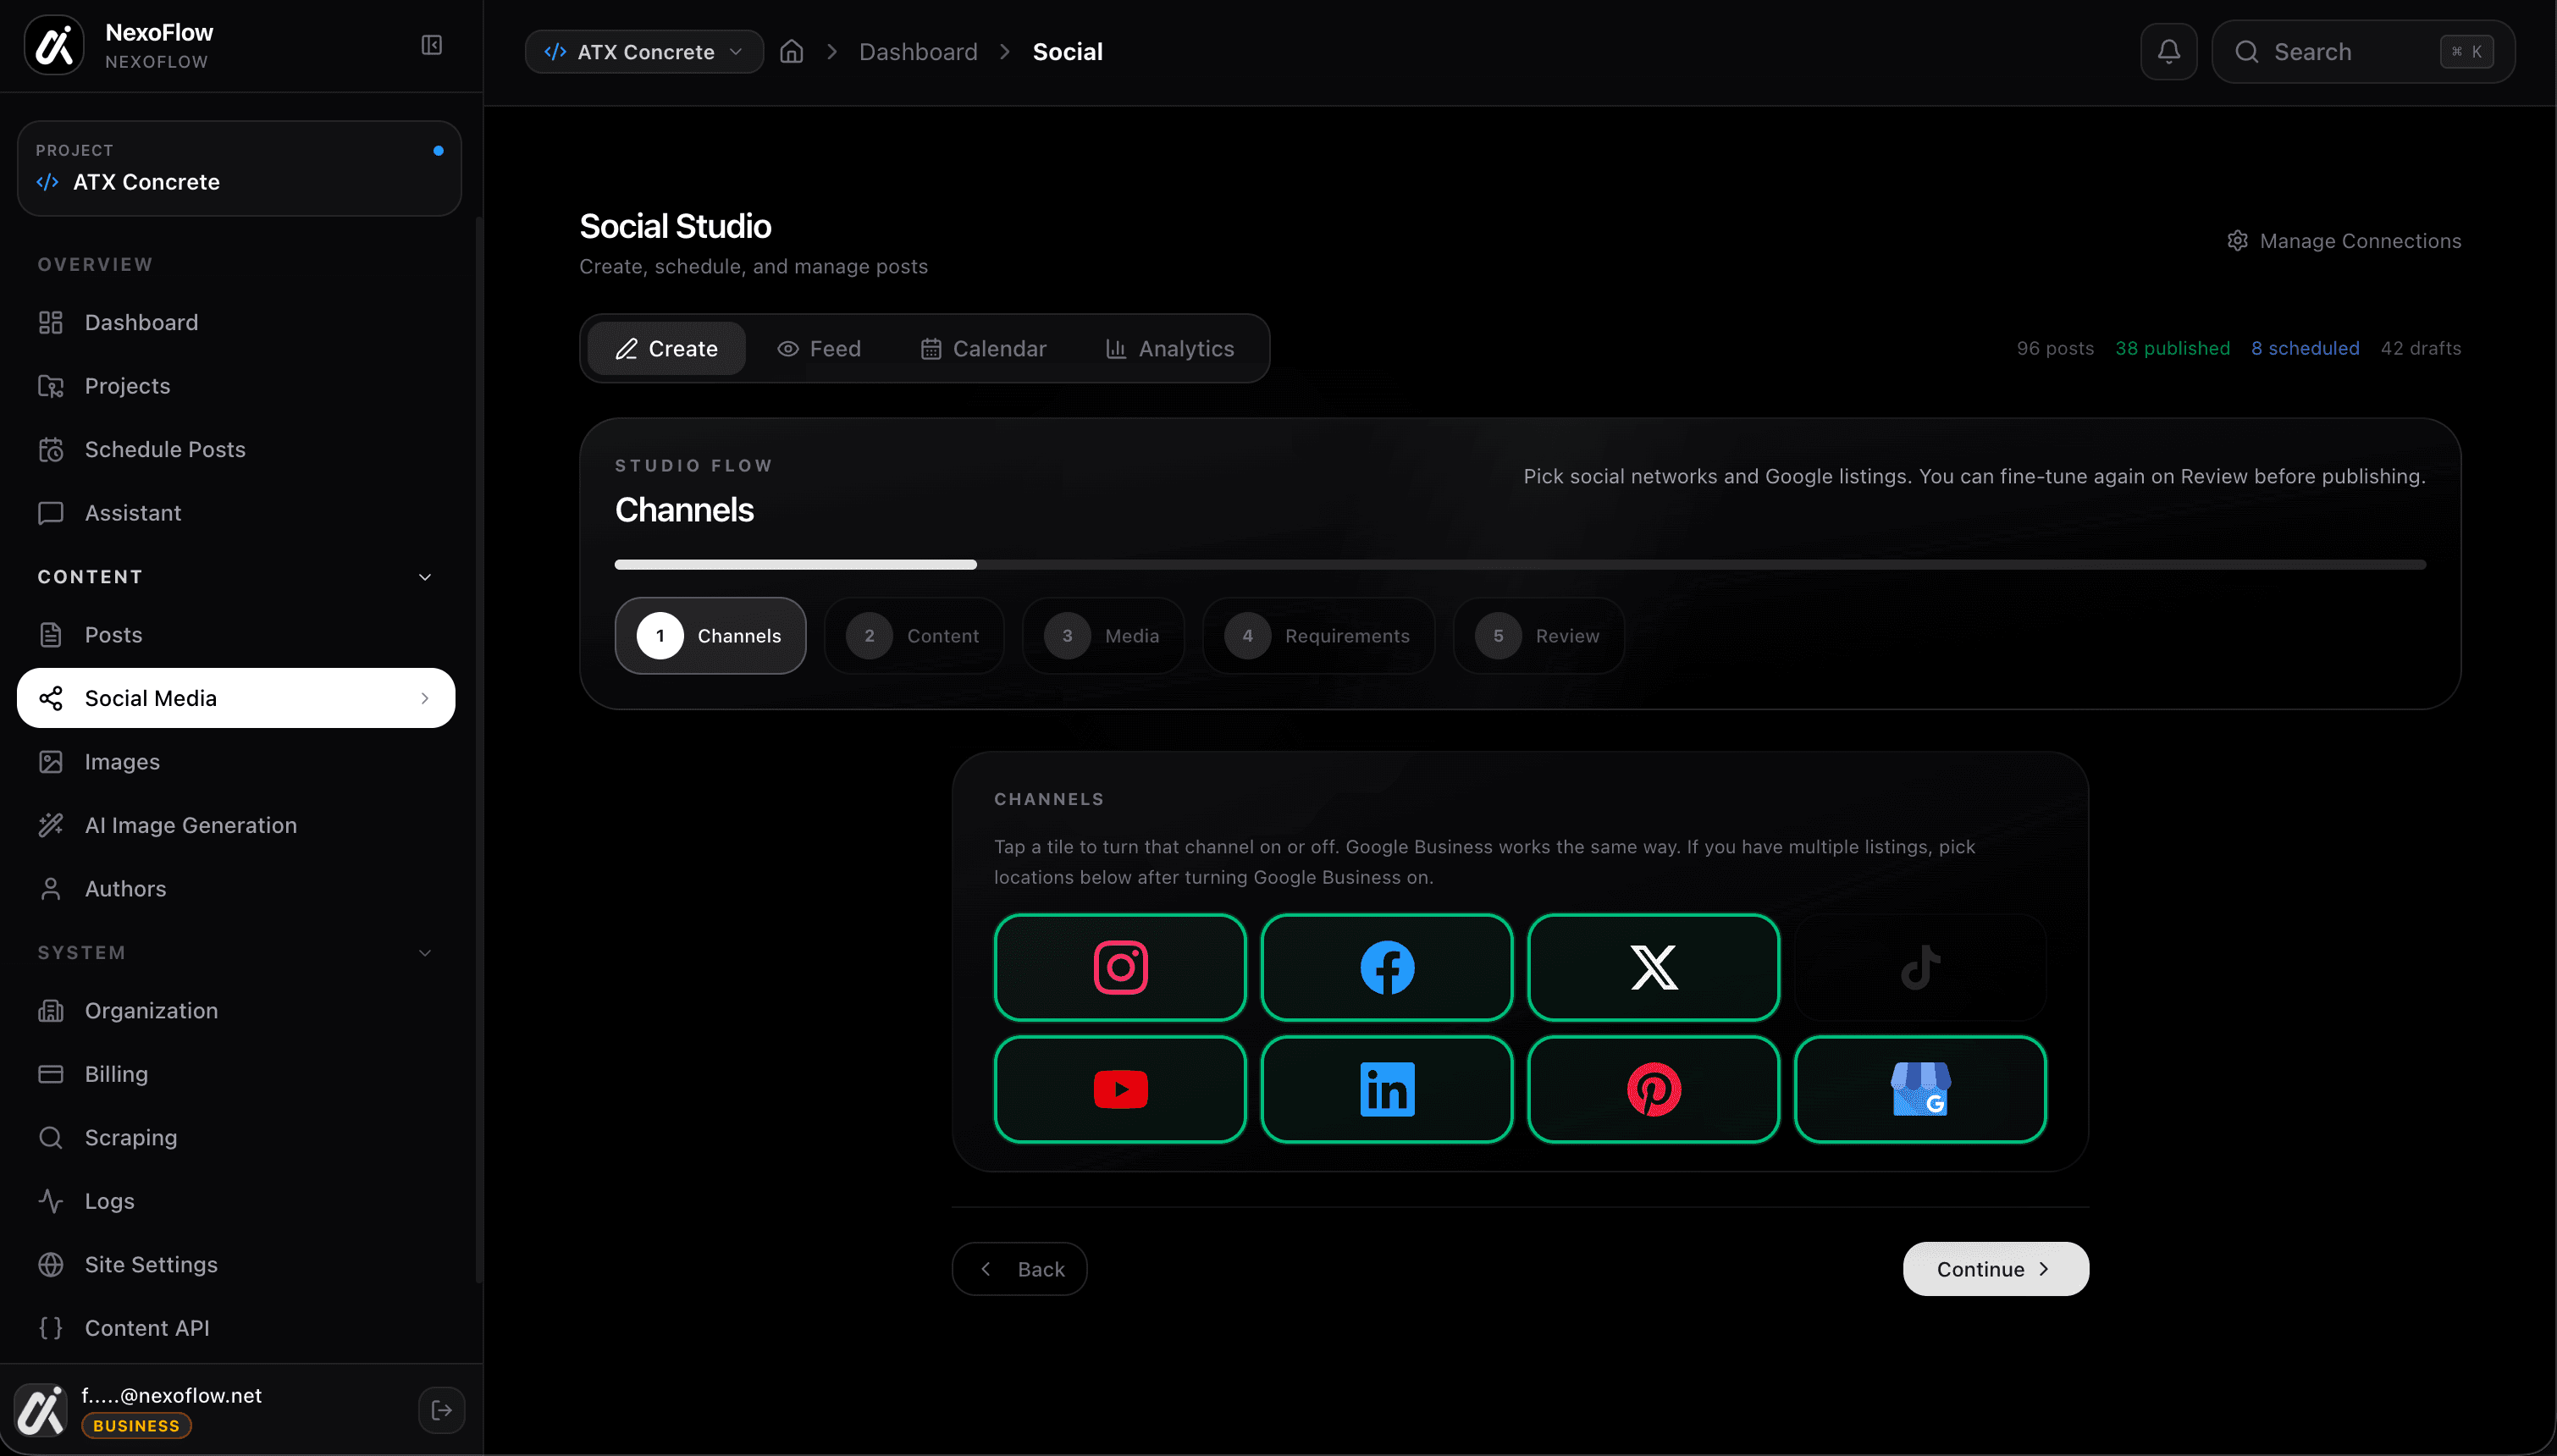Enable the TikTok channel tile

coord(1919,967)
